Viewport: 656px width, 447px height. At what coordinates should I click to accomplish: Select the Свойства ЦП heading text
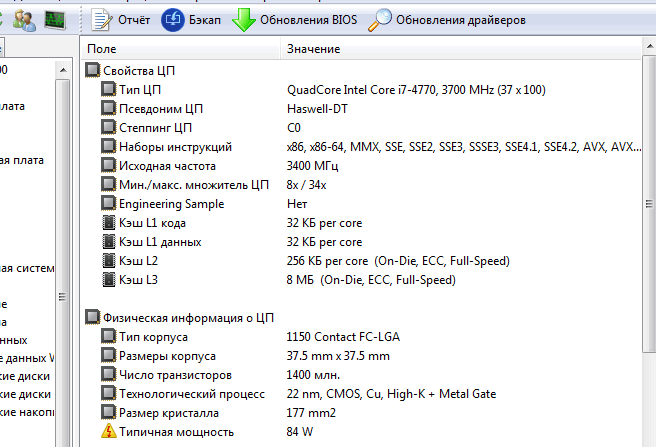click(x=139, y=71)
